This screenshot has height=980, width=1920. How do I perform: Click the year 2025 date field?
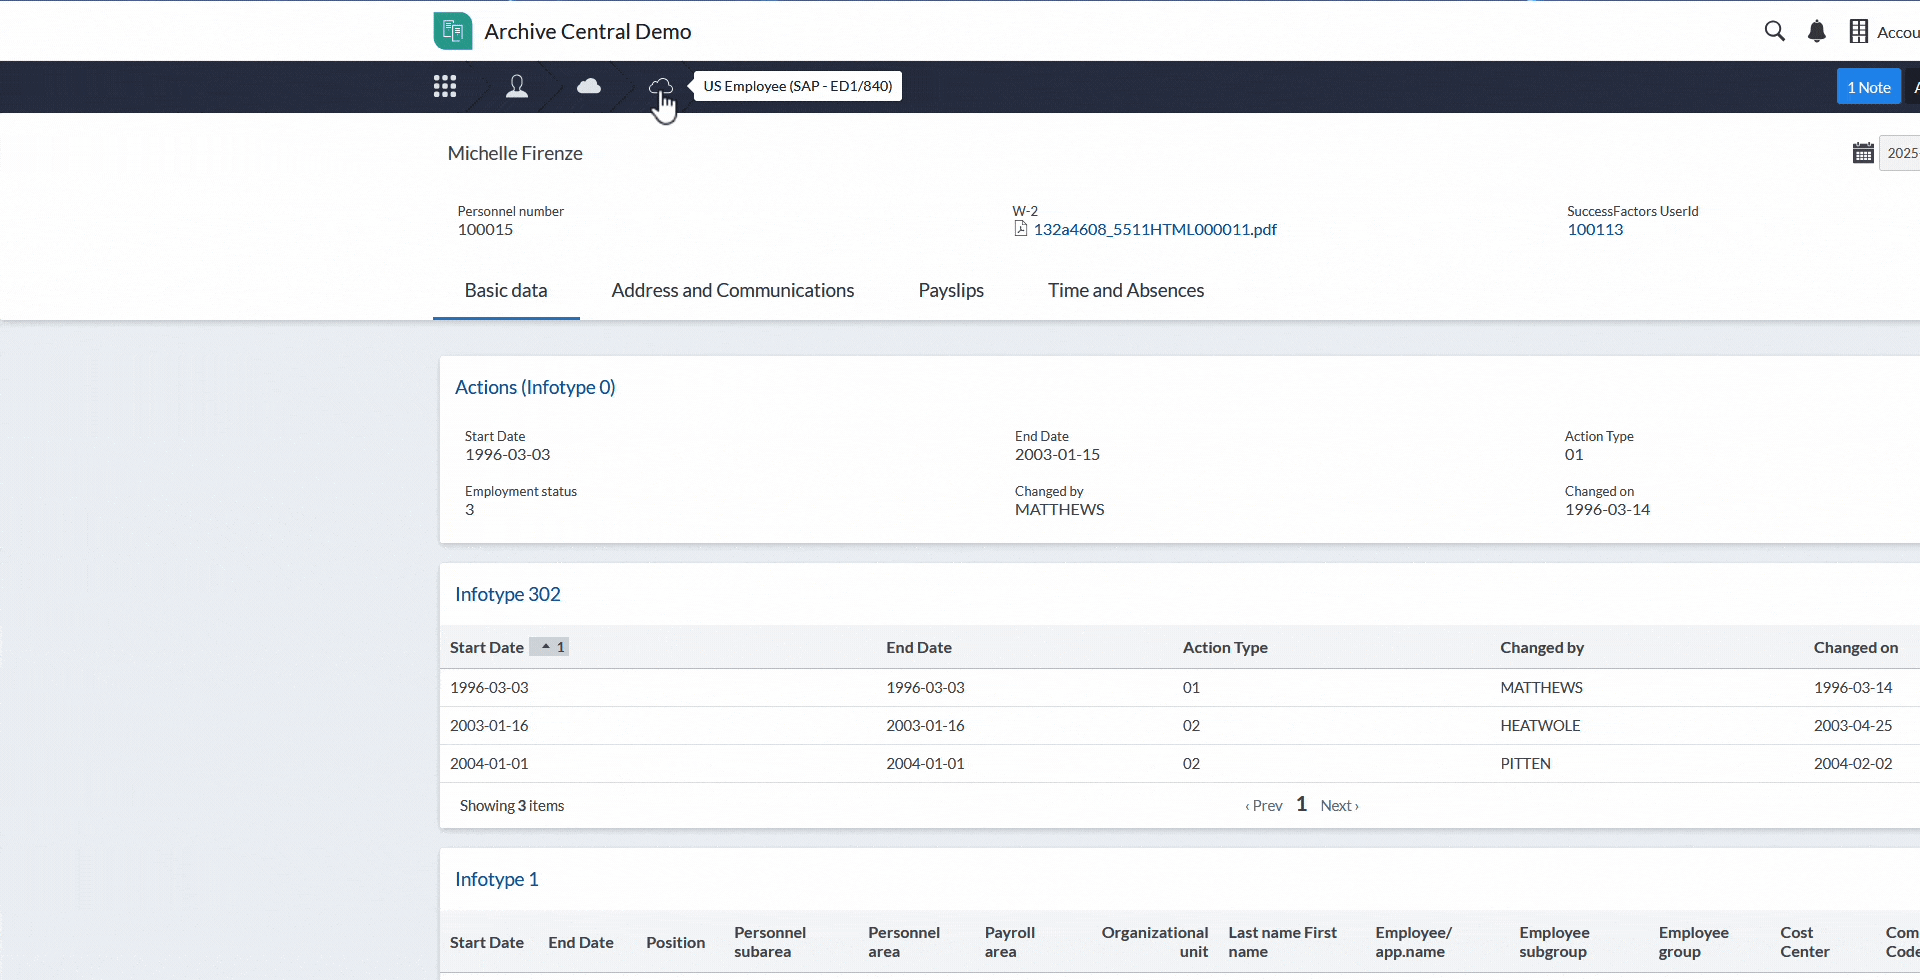coord(1900,153)
